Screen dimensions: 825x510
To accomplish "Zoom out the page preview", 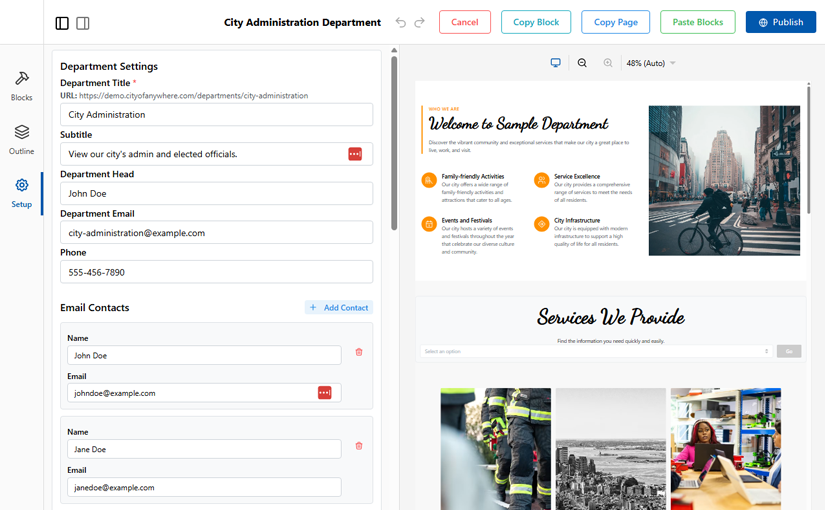I will [x=582, y=63].
